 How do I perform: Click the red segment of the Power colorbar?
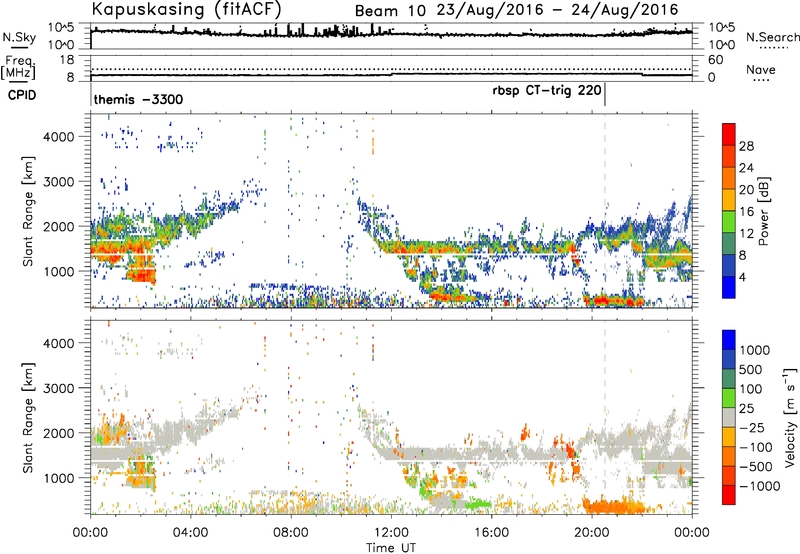pyautogui.click(x=729, y=134)
